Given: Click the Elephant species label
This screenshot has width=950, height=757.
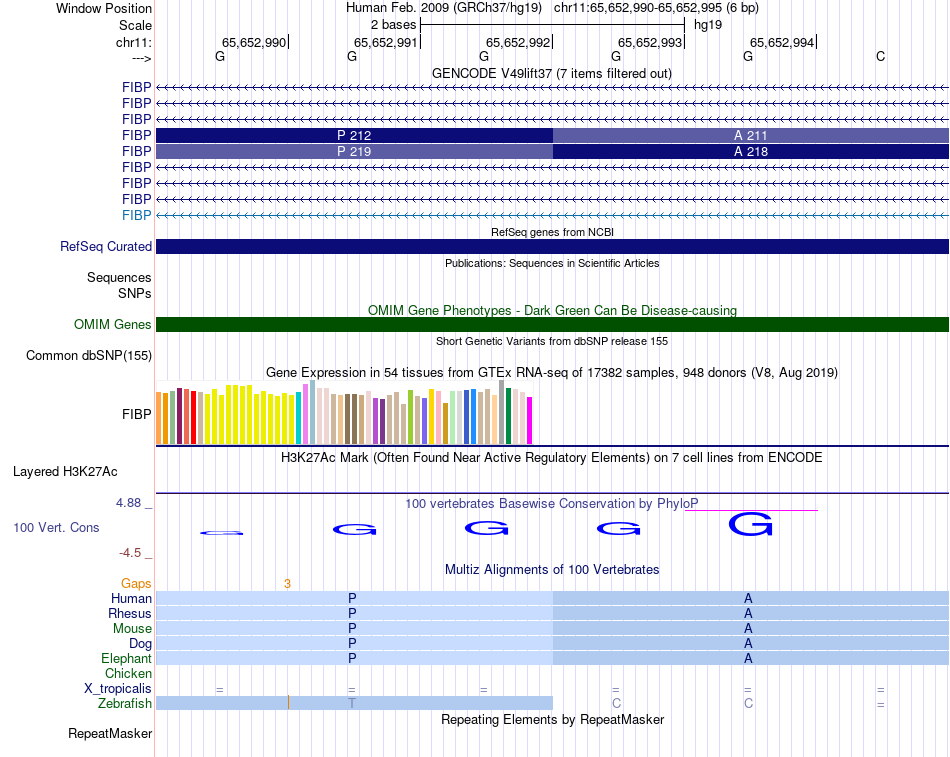Looking at the screenshot, I should point(126,659).
